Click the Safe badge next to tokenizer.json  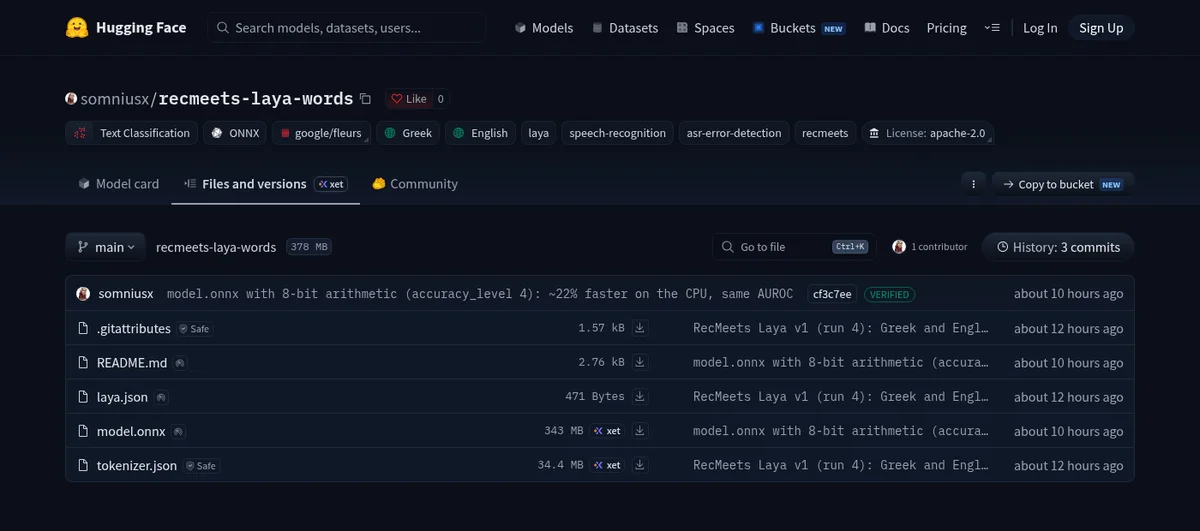(x=200, y=465)
